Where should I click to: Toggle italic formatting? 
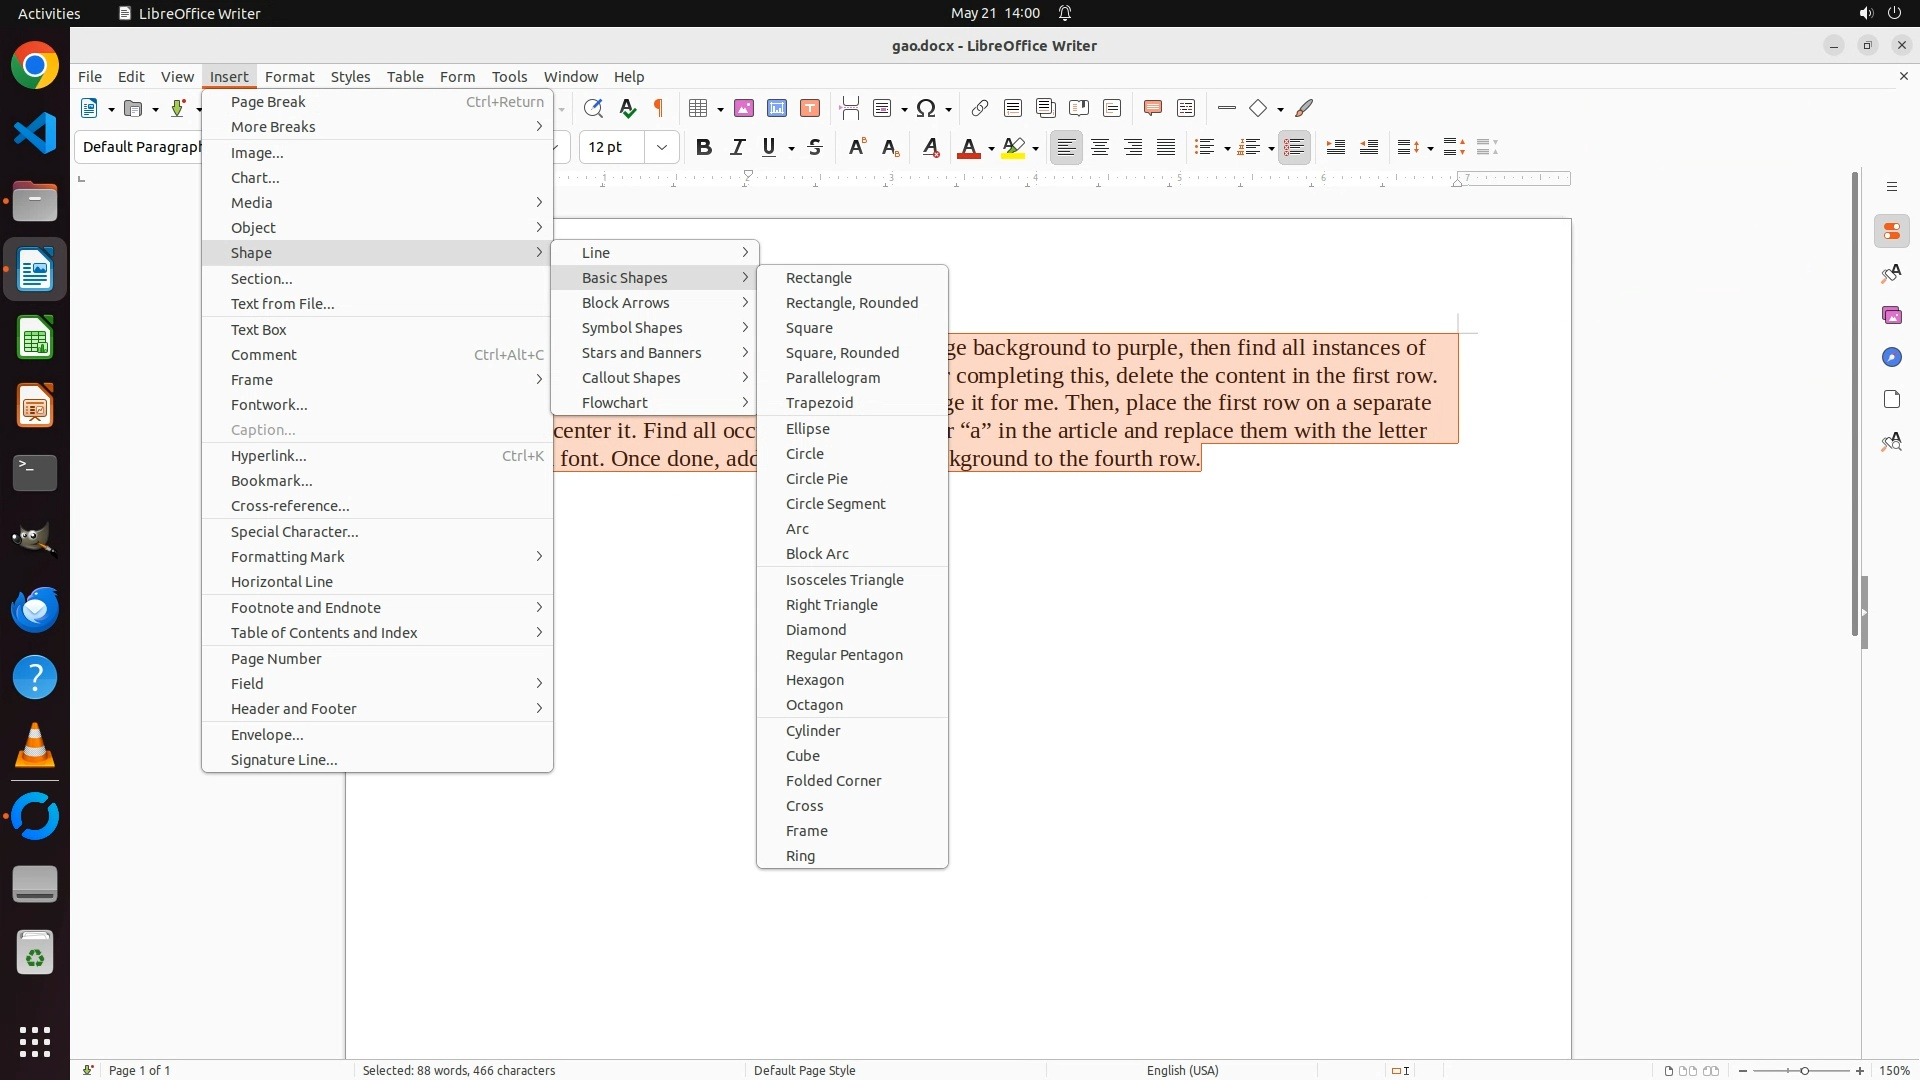[737, 148]
